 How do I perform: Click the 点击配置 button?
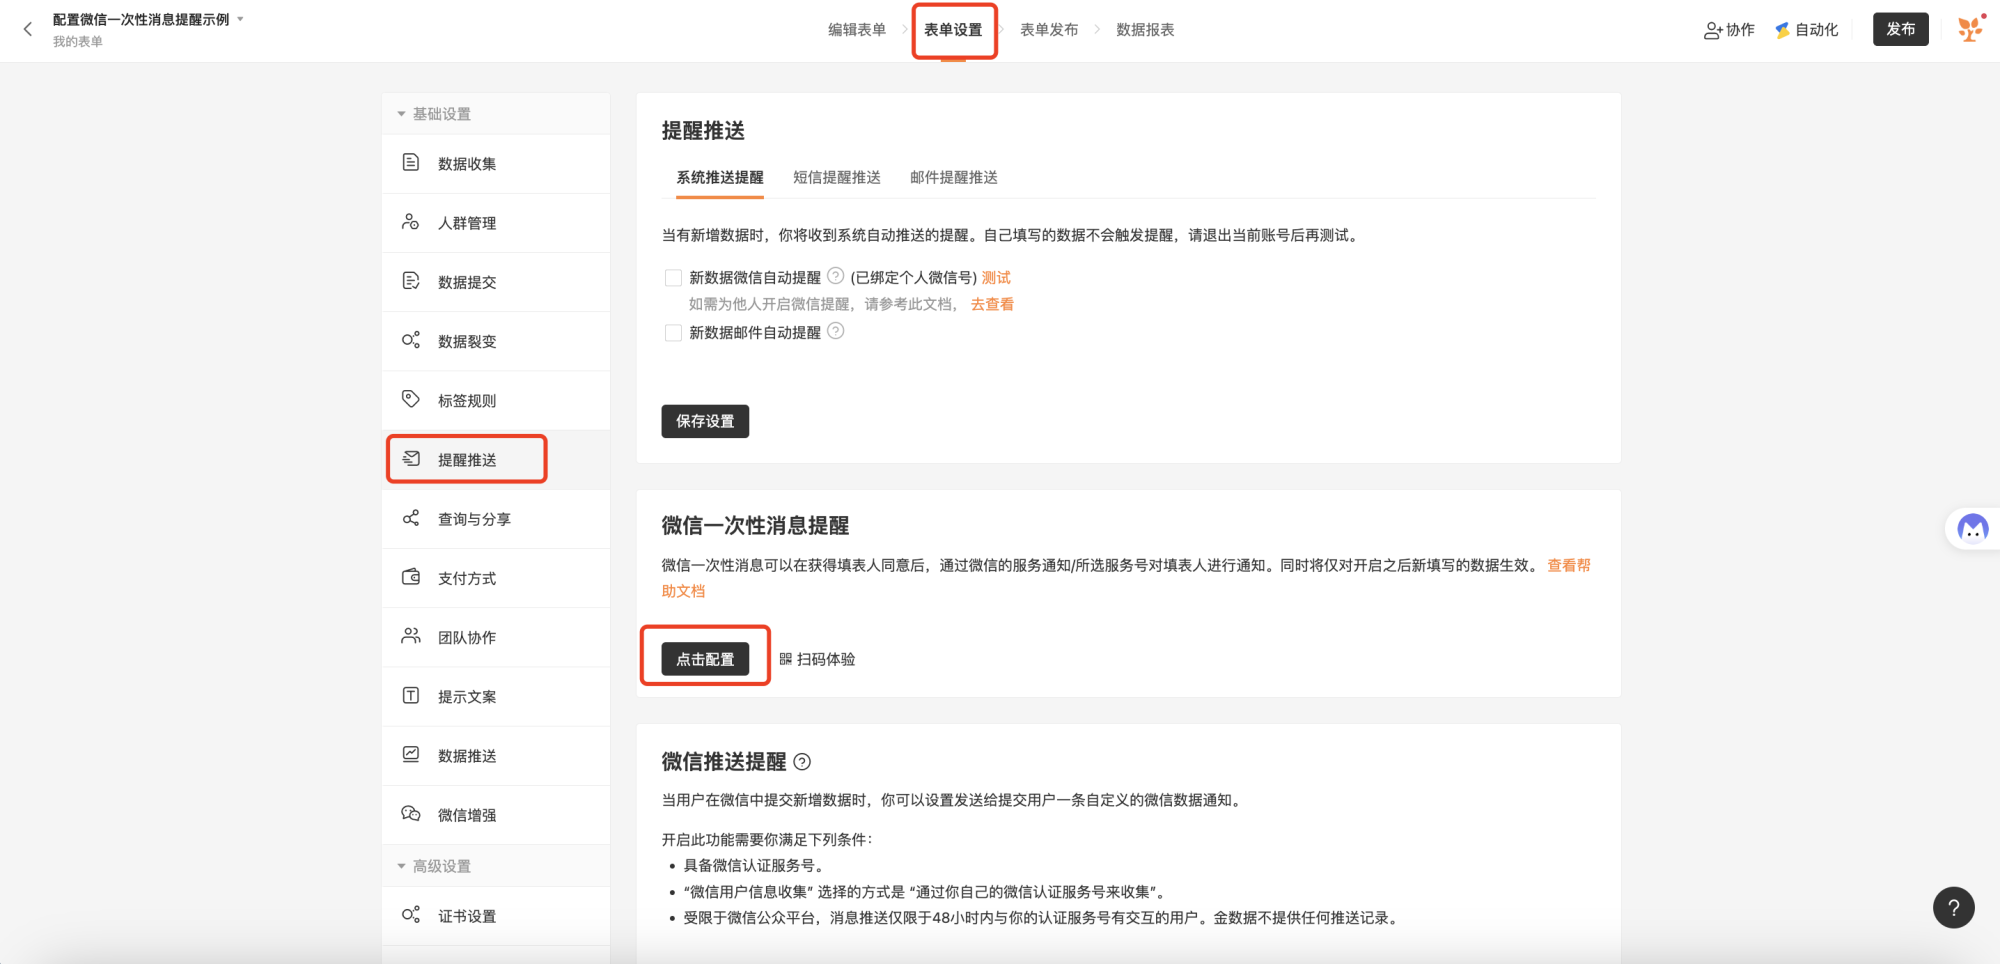pyautogui.click(x=705, y=659)
